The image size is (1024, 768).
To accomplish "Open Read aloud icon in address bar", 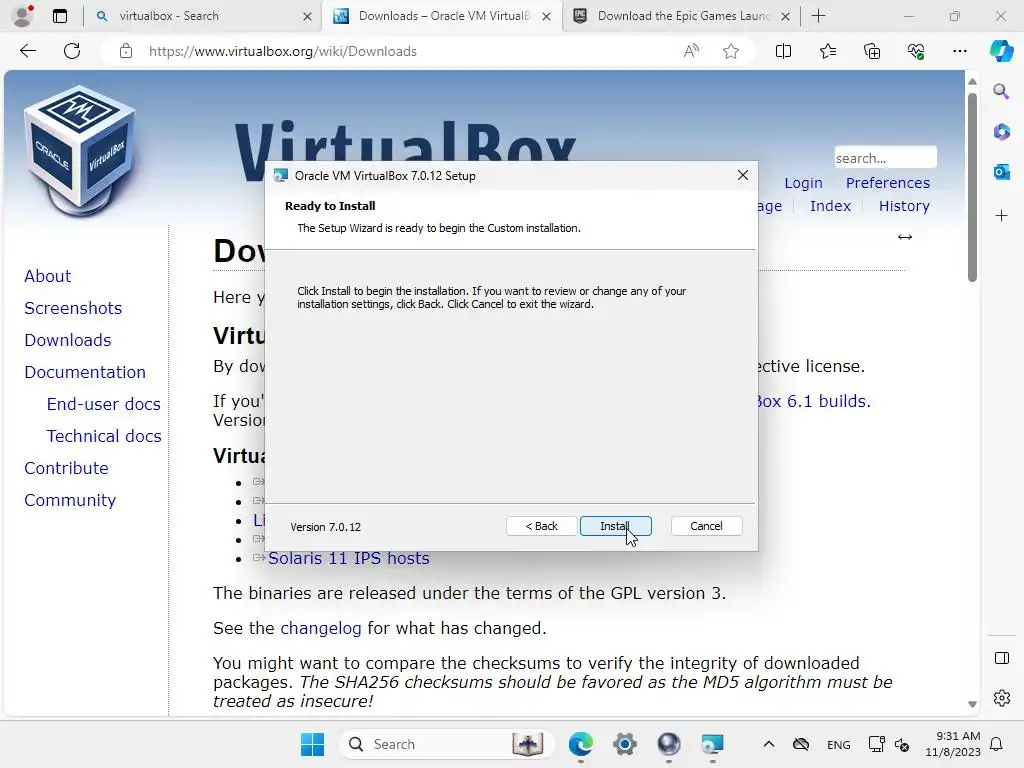I will [x=691, y=51].
